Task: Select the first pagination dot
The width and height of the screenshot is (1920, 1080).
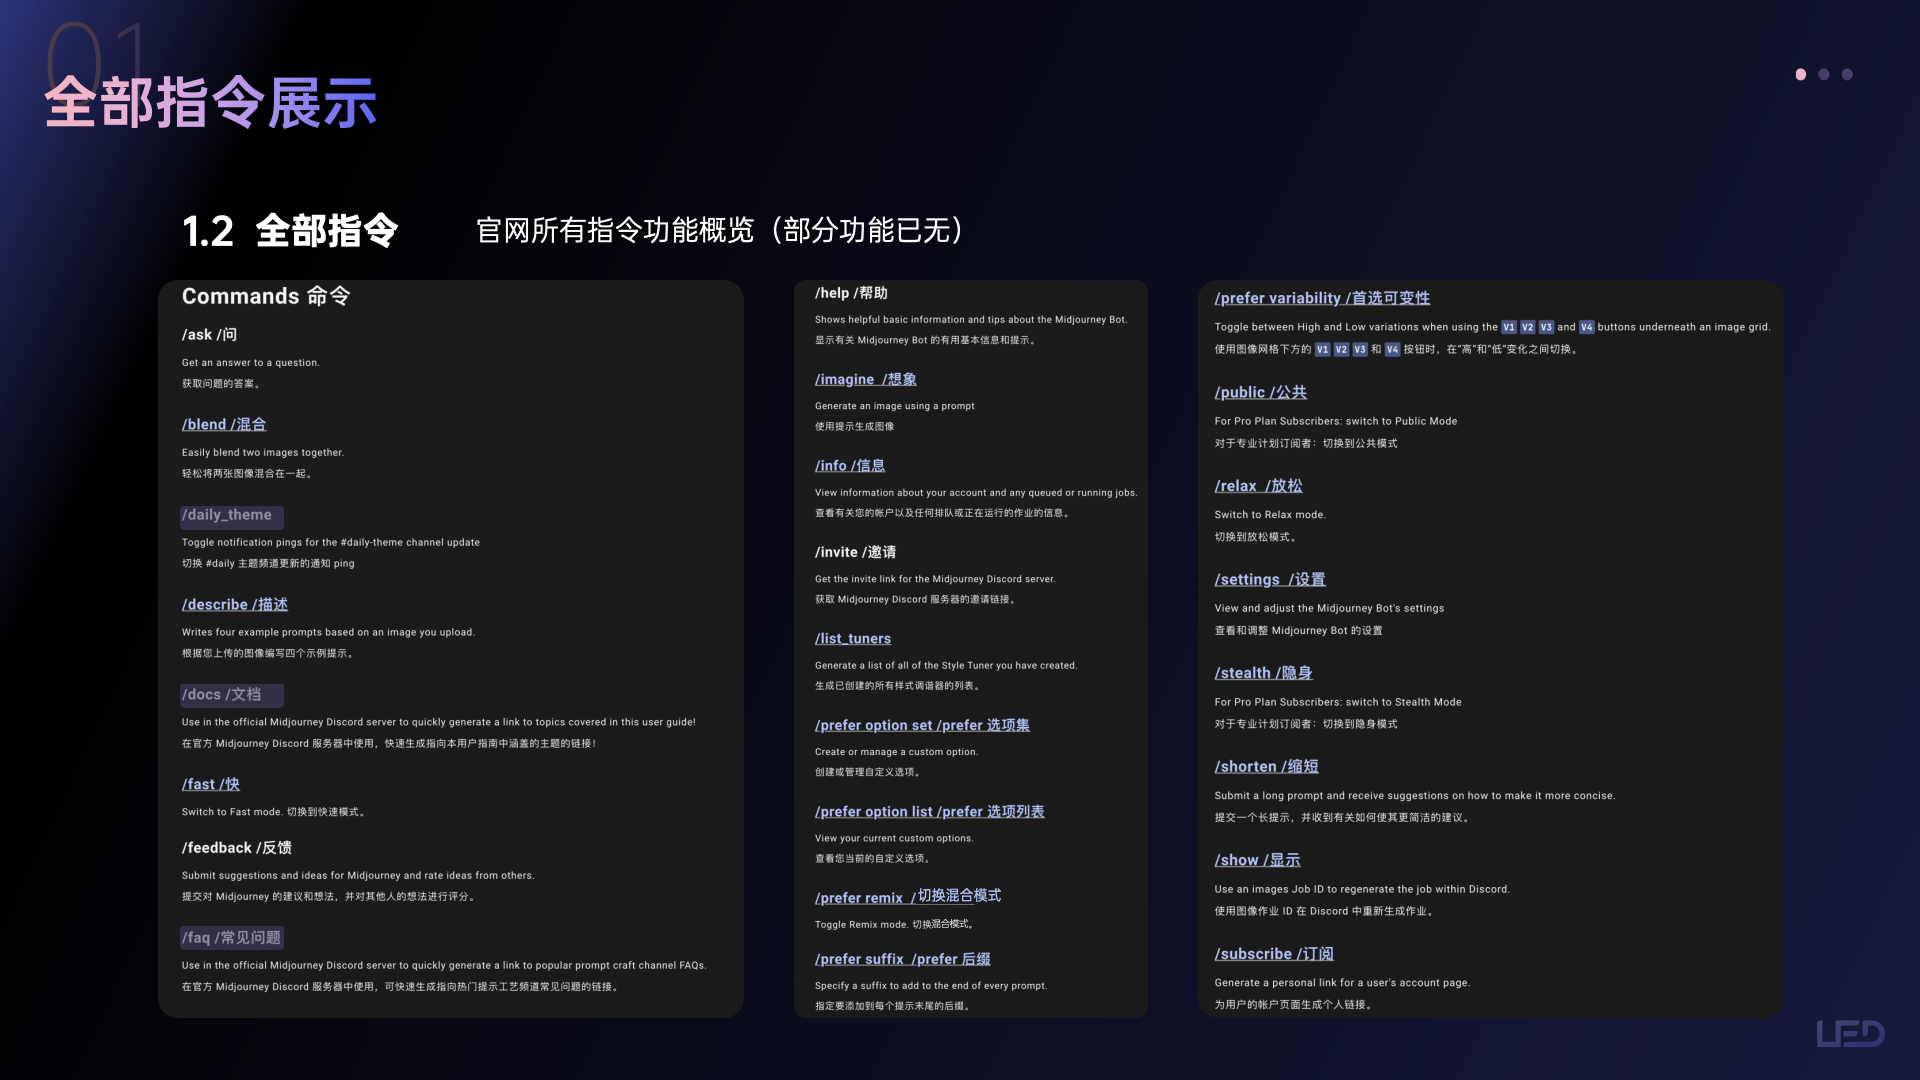Action: pos(1800,74)
